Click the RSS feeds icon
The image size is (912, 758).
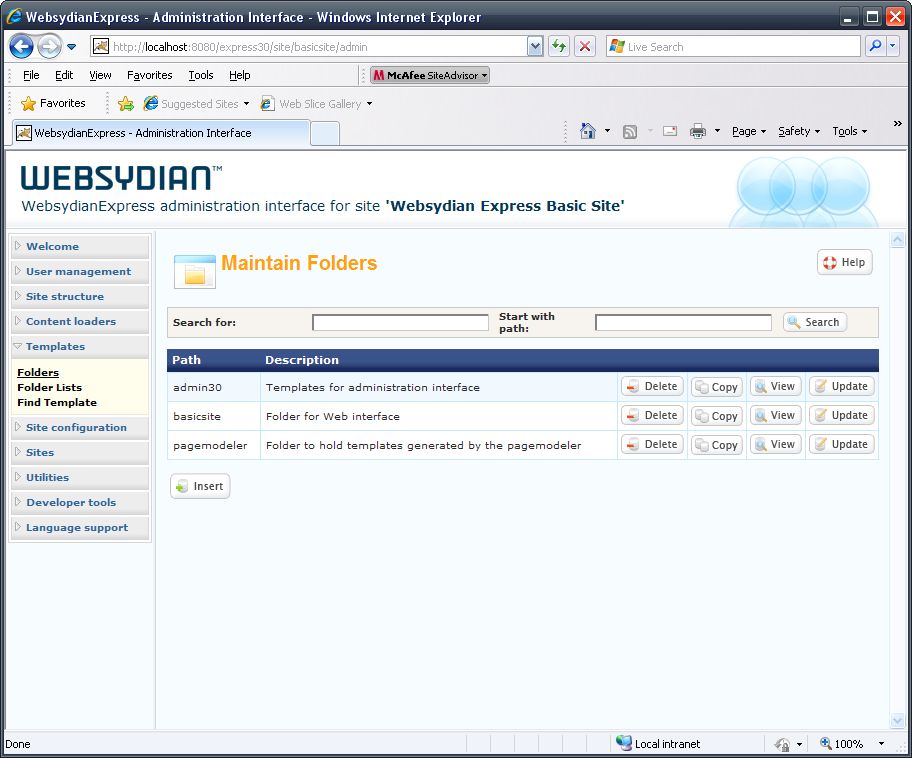[630, 131]
